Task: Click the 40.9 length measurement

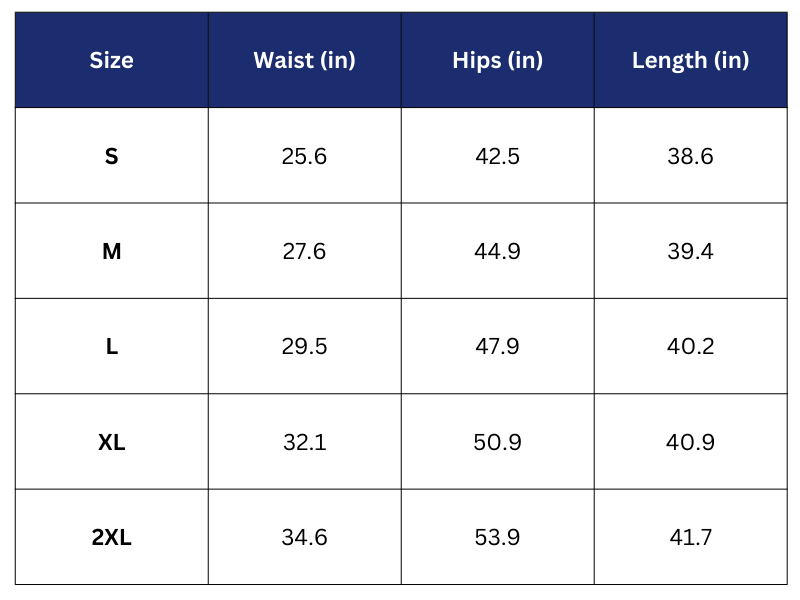Action: (690, 442)
